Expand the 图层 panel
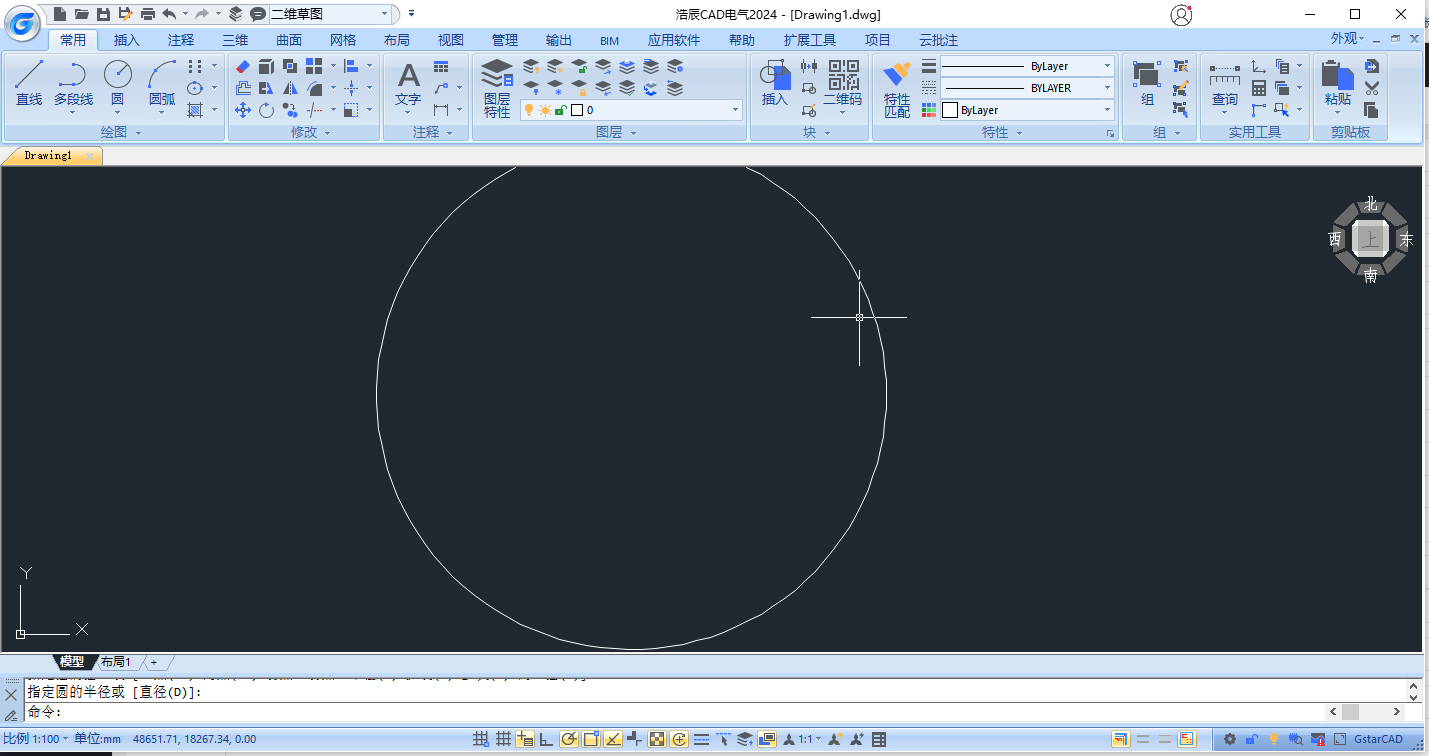This screenshot has height=756, width=1429. point(615,132)
